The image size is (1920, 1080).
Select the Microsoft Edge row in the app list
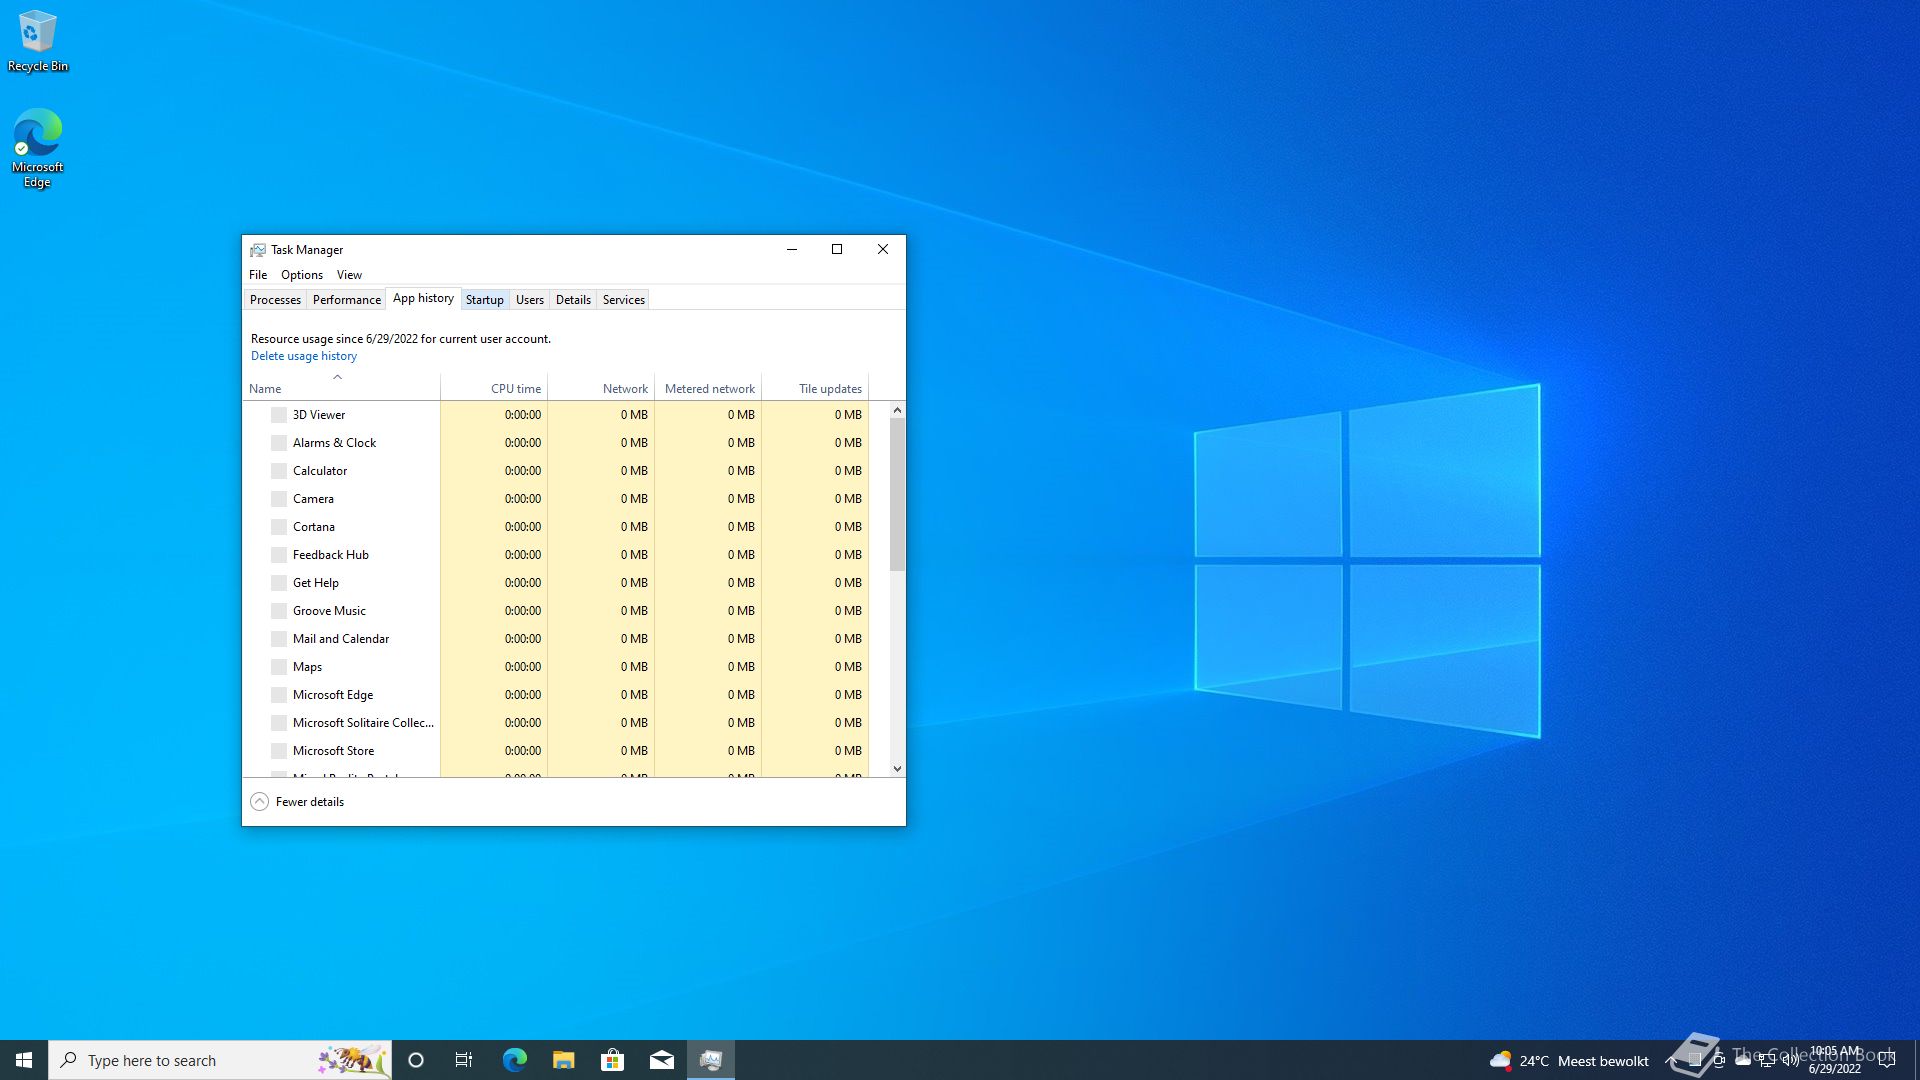555,695
